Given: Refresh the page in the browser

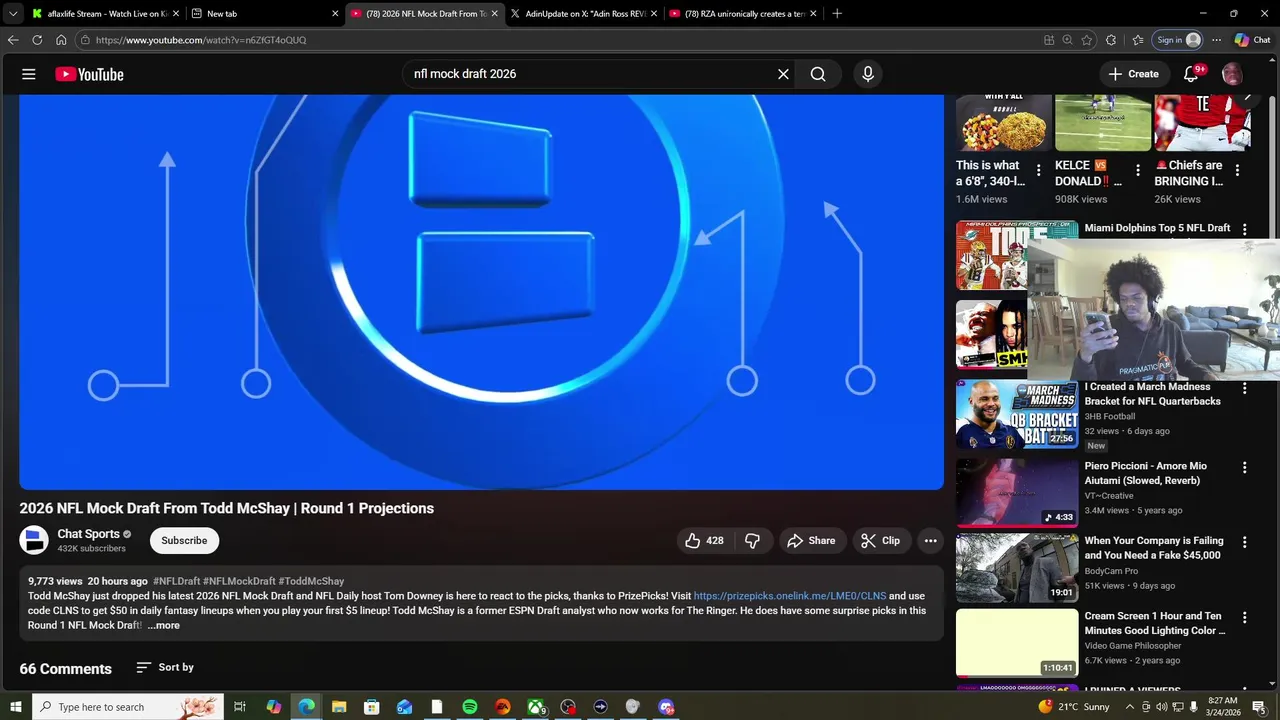Looking at the screenshot, I should click(37, 40).
